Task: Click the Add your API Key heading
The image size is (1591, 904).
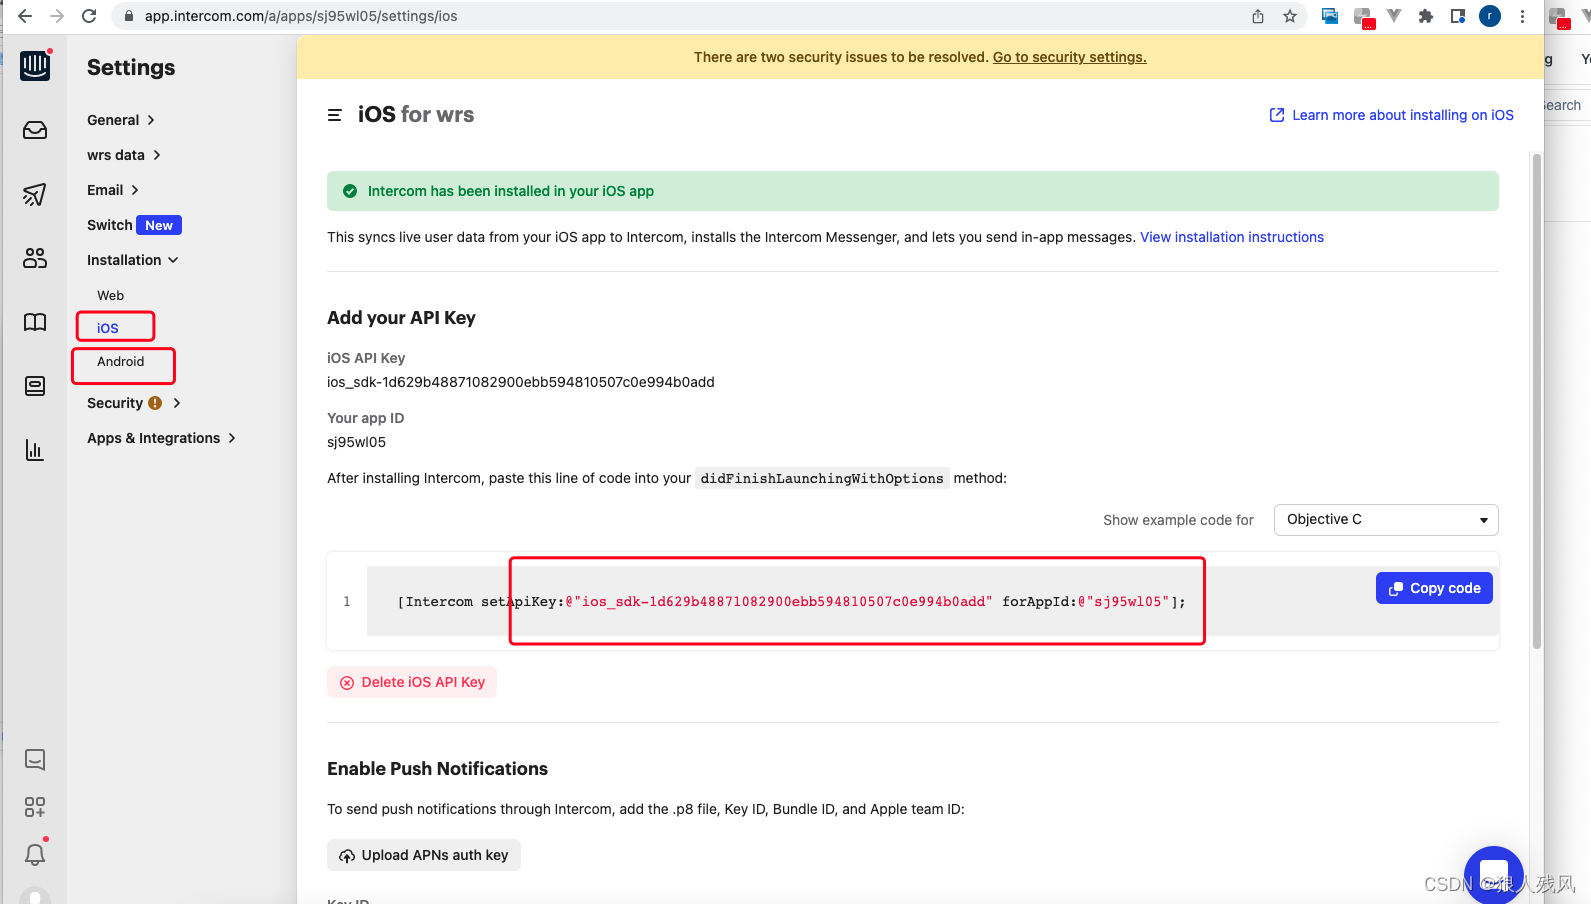Action: (x=402, y=318)
